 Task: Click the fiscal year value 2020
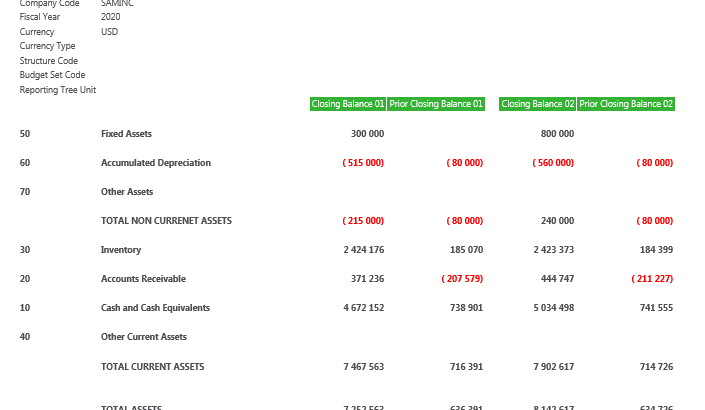click(x=111, y=17)
